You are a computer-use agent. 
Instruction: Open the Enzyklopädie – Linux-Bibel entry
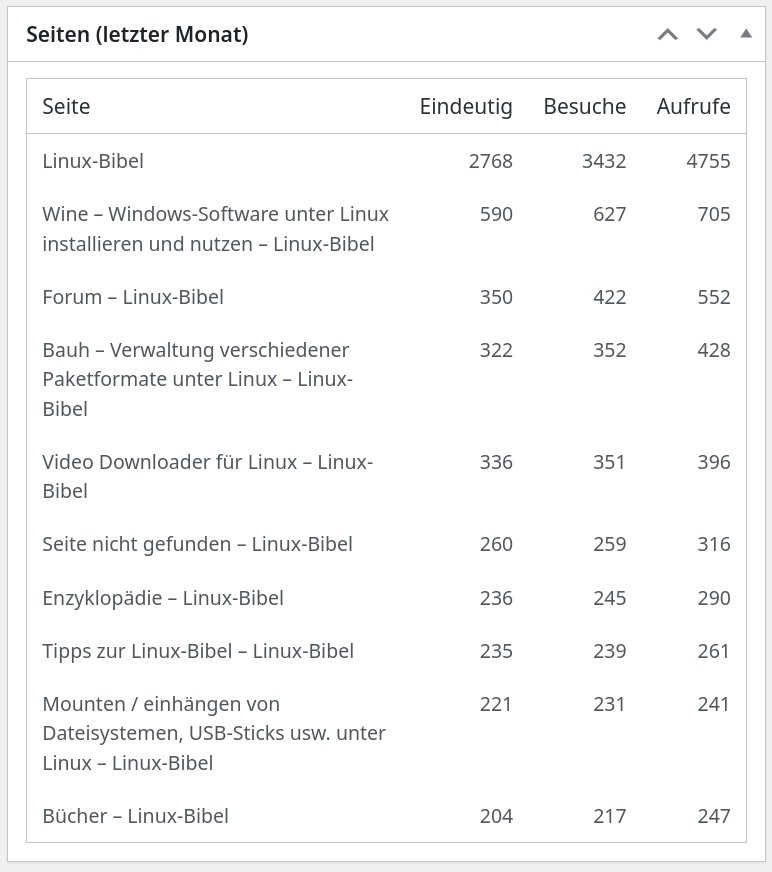point(163,598)
